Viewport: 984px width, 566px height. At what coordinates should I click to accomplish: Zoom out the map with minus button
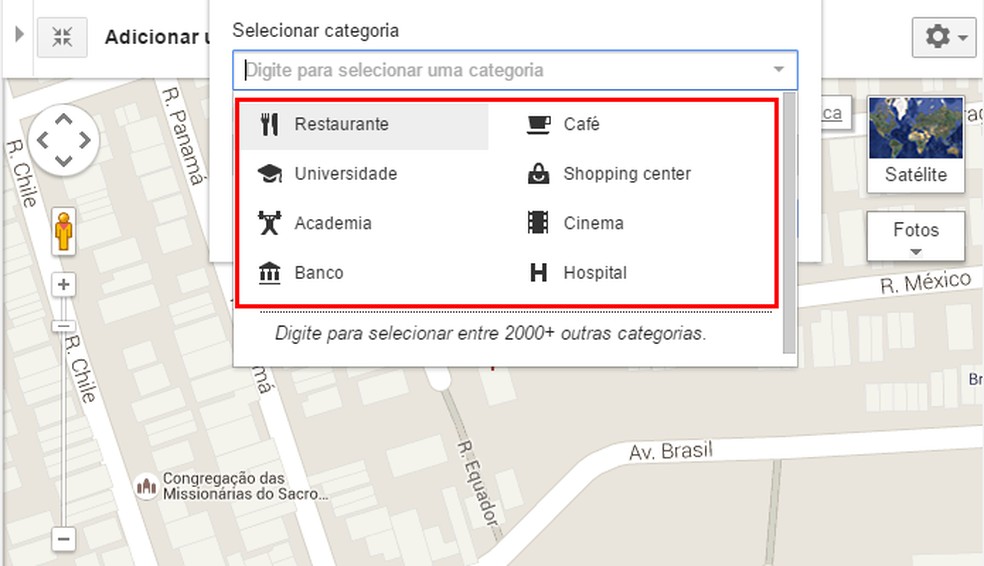pos(64,539)
